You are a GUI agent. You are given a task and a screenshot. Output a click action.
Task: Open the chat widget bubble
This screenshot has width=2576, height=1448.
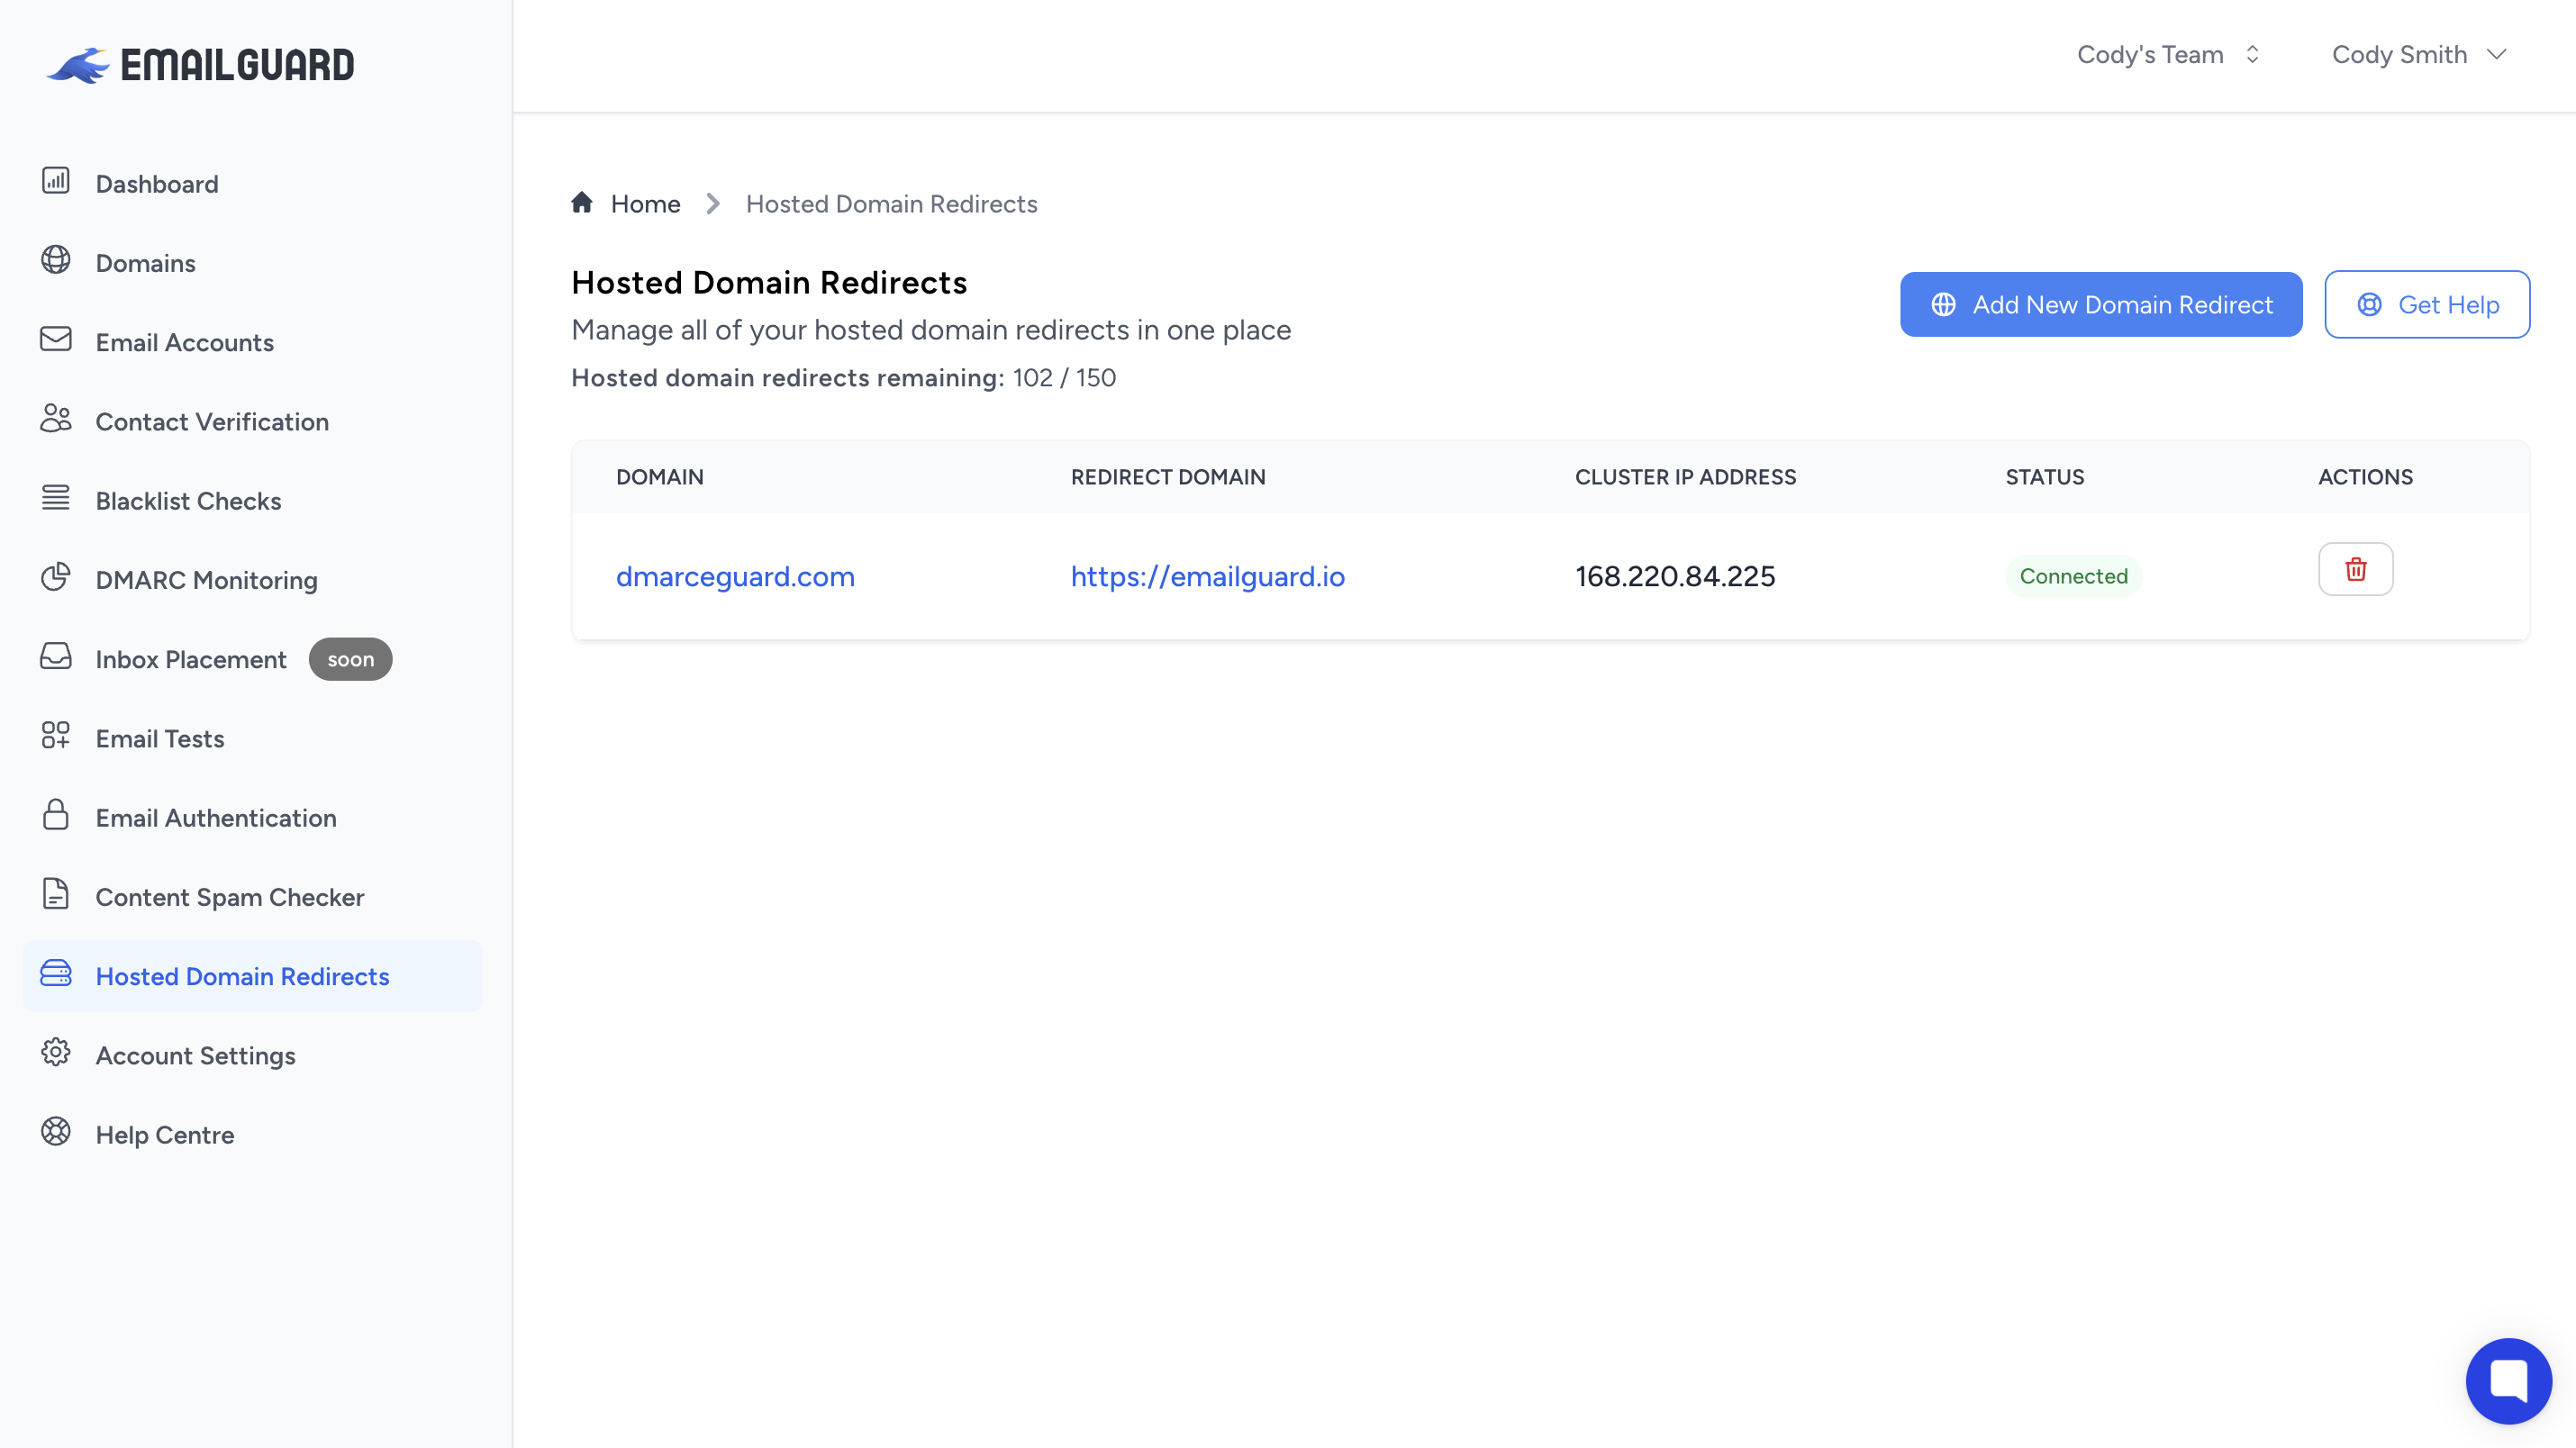click(2508, 1380)
